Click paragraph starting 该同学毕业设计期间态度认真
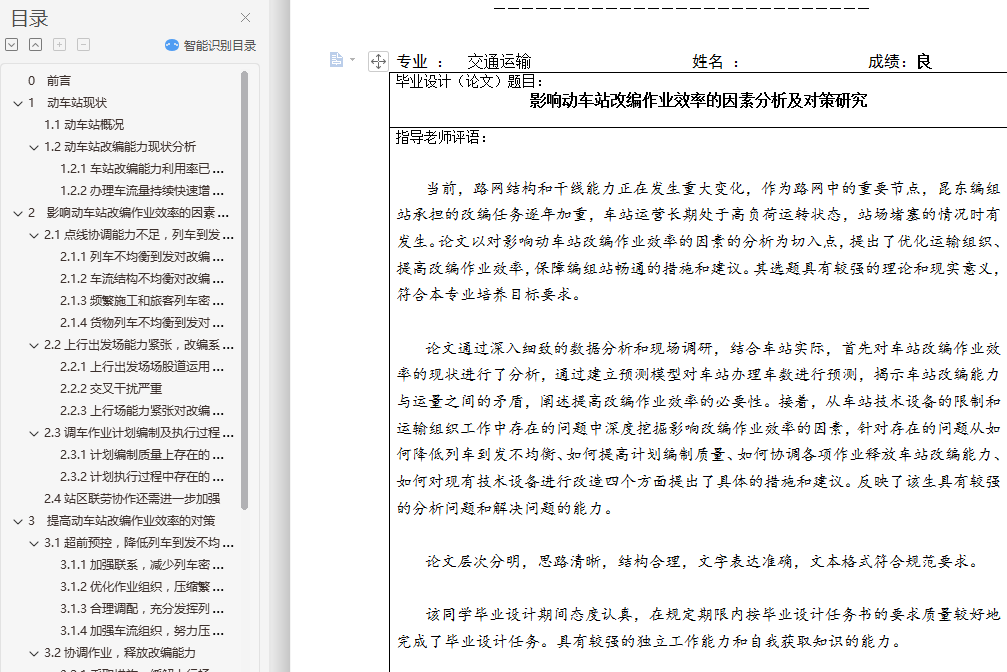 point(699,628)
